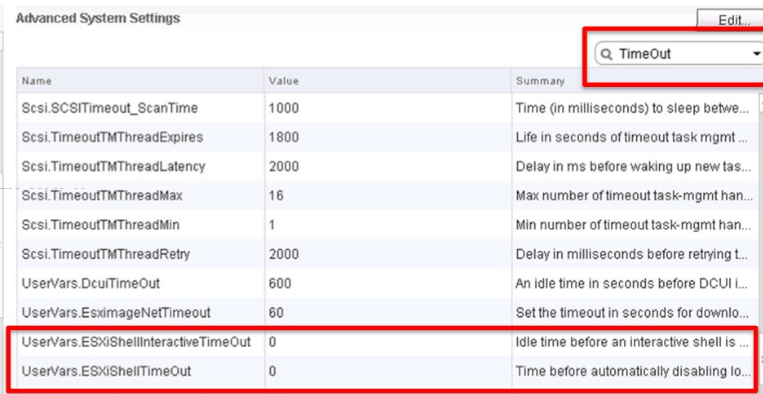Click summary 'Min number of timeout task-mgmt'
The image size is (763, 394).
tap(634, 225)
